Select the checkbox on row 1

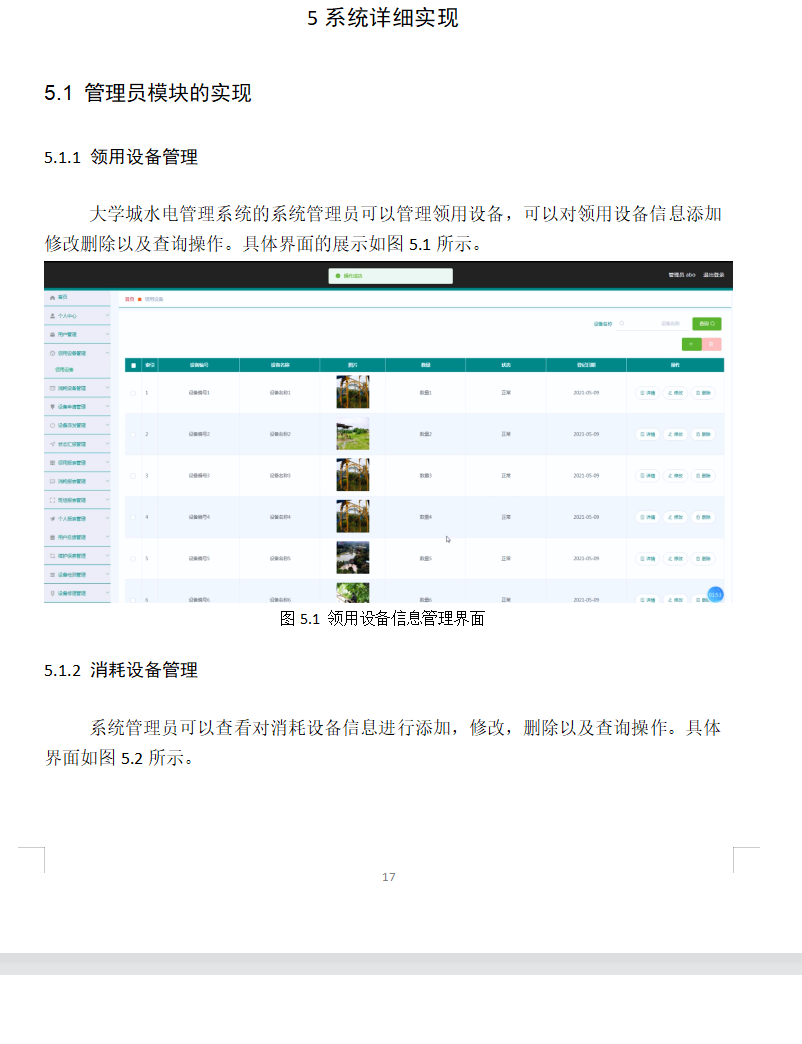[x=133, y=394]
